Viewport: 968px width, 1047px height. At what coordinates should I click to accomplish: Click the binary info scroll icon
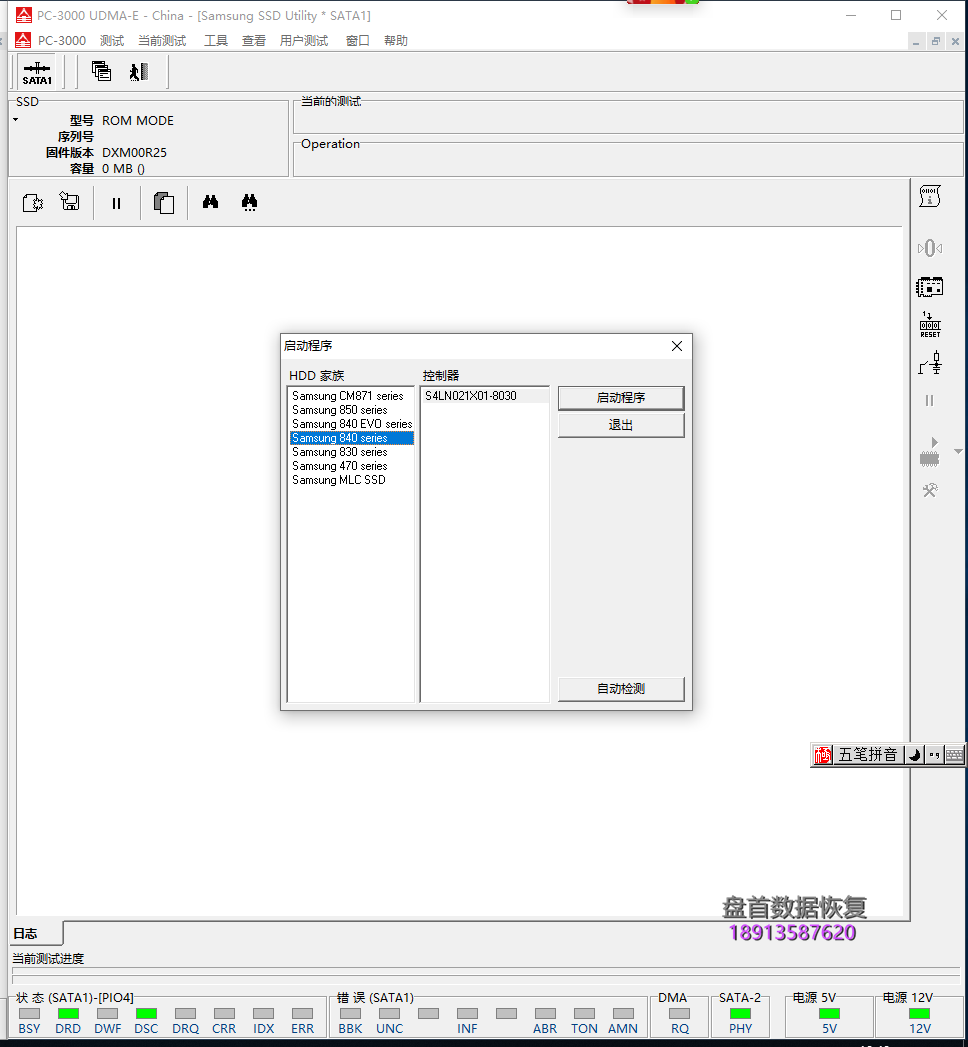[930, 197]
